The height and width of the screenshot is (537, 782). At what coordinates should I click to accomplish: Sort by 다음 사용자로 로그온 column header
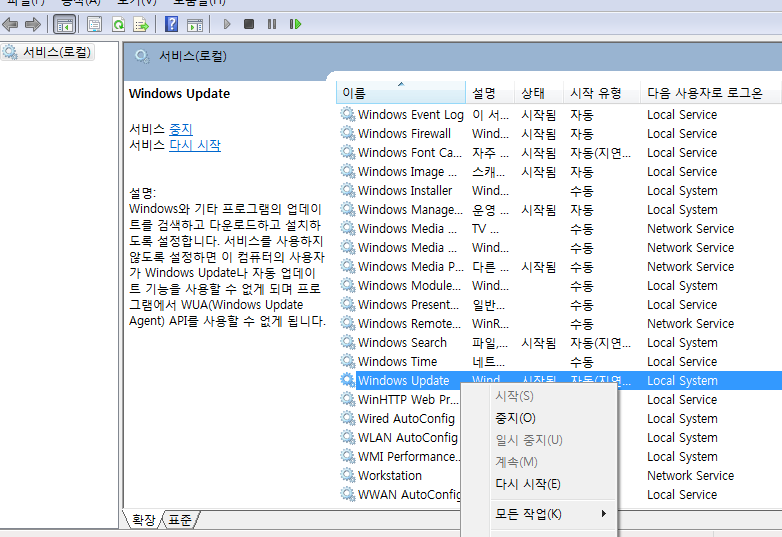[x=711, y=93]
